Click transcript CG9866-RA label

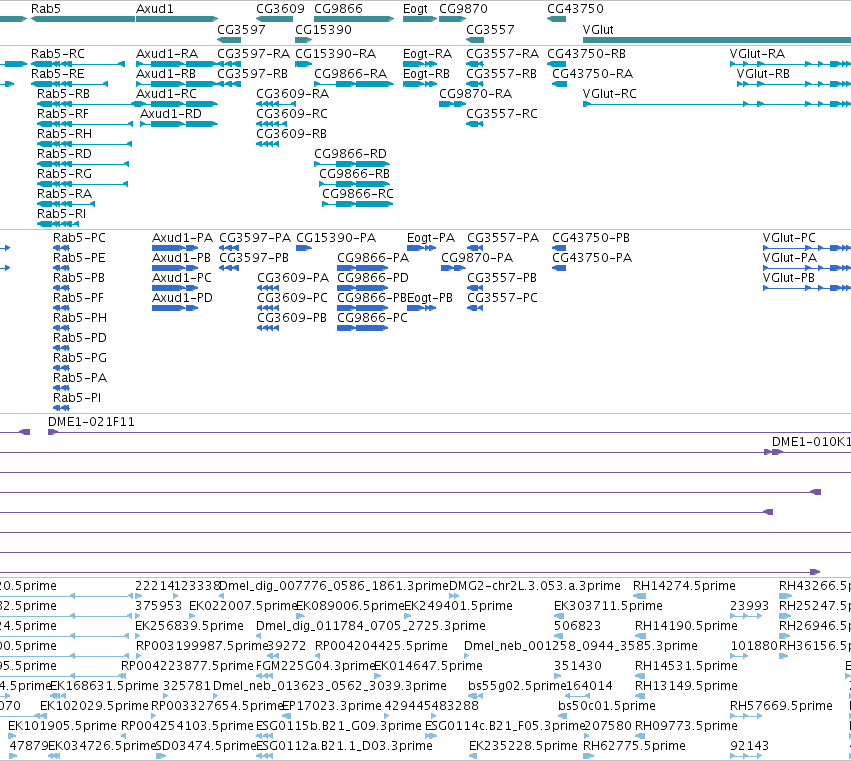(351, 74)
